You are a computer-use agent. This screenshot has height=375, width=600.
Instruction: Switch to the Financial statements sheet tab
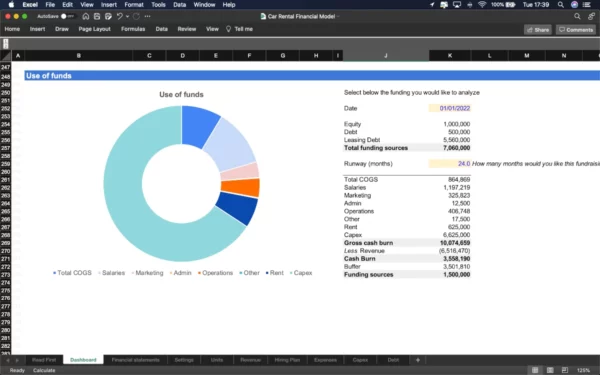point(135,360)
